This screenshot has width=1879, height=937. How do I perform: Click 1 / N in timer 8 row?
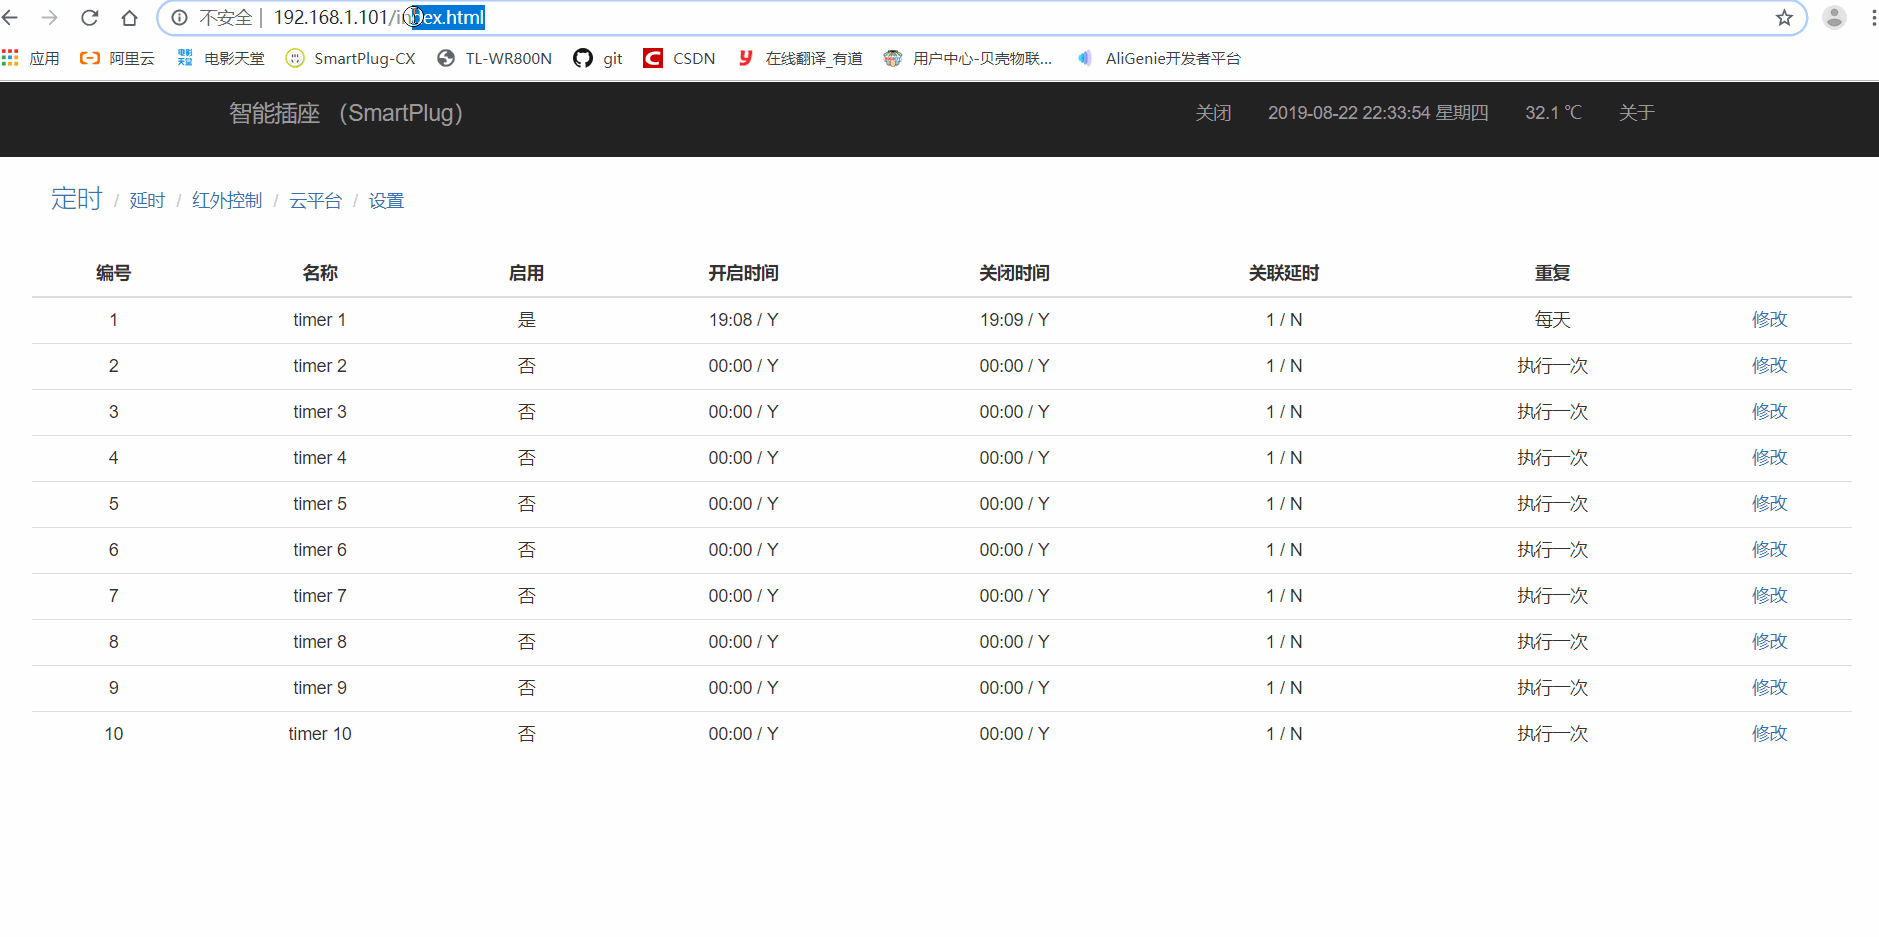(x=1284, y=642)
